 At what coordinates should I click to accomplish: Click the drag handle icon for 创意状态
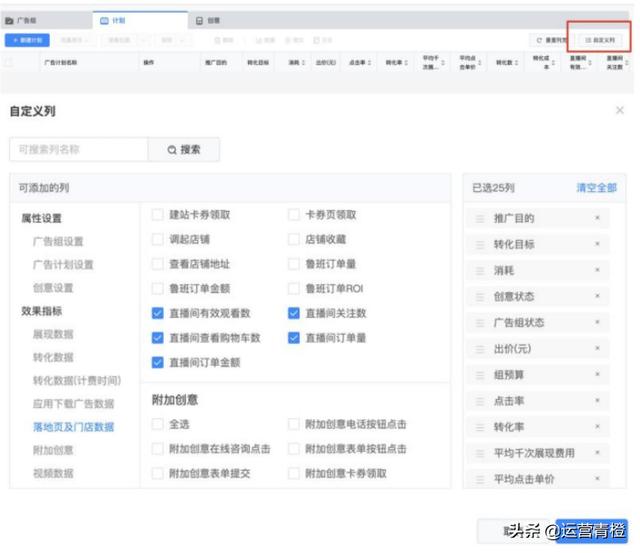point(479,296)
